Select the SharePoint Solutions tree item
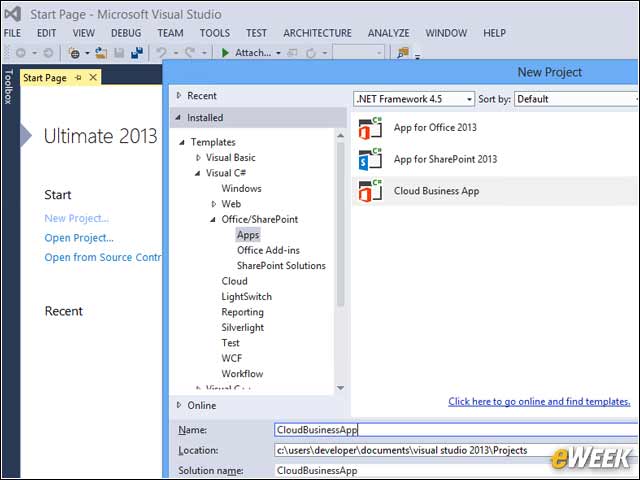 pos(281,266)
